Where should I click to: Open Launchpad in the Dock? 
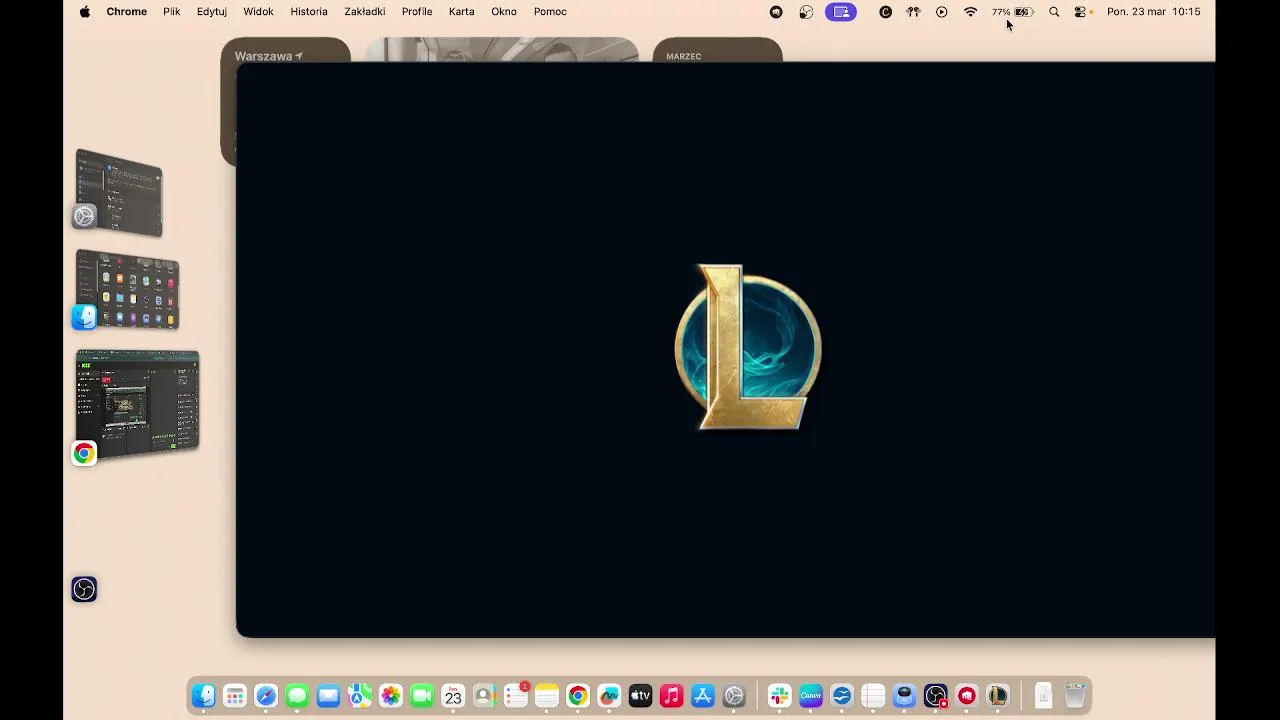[x=235, y=696]
